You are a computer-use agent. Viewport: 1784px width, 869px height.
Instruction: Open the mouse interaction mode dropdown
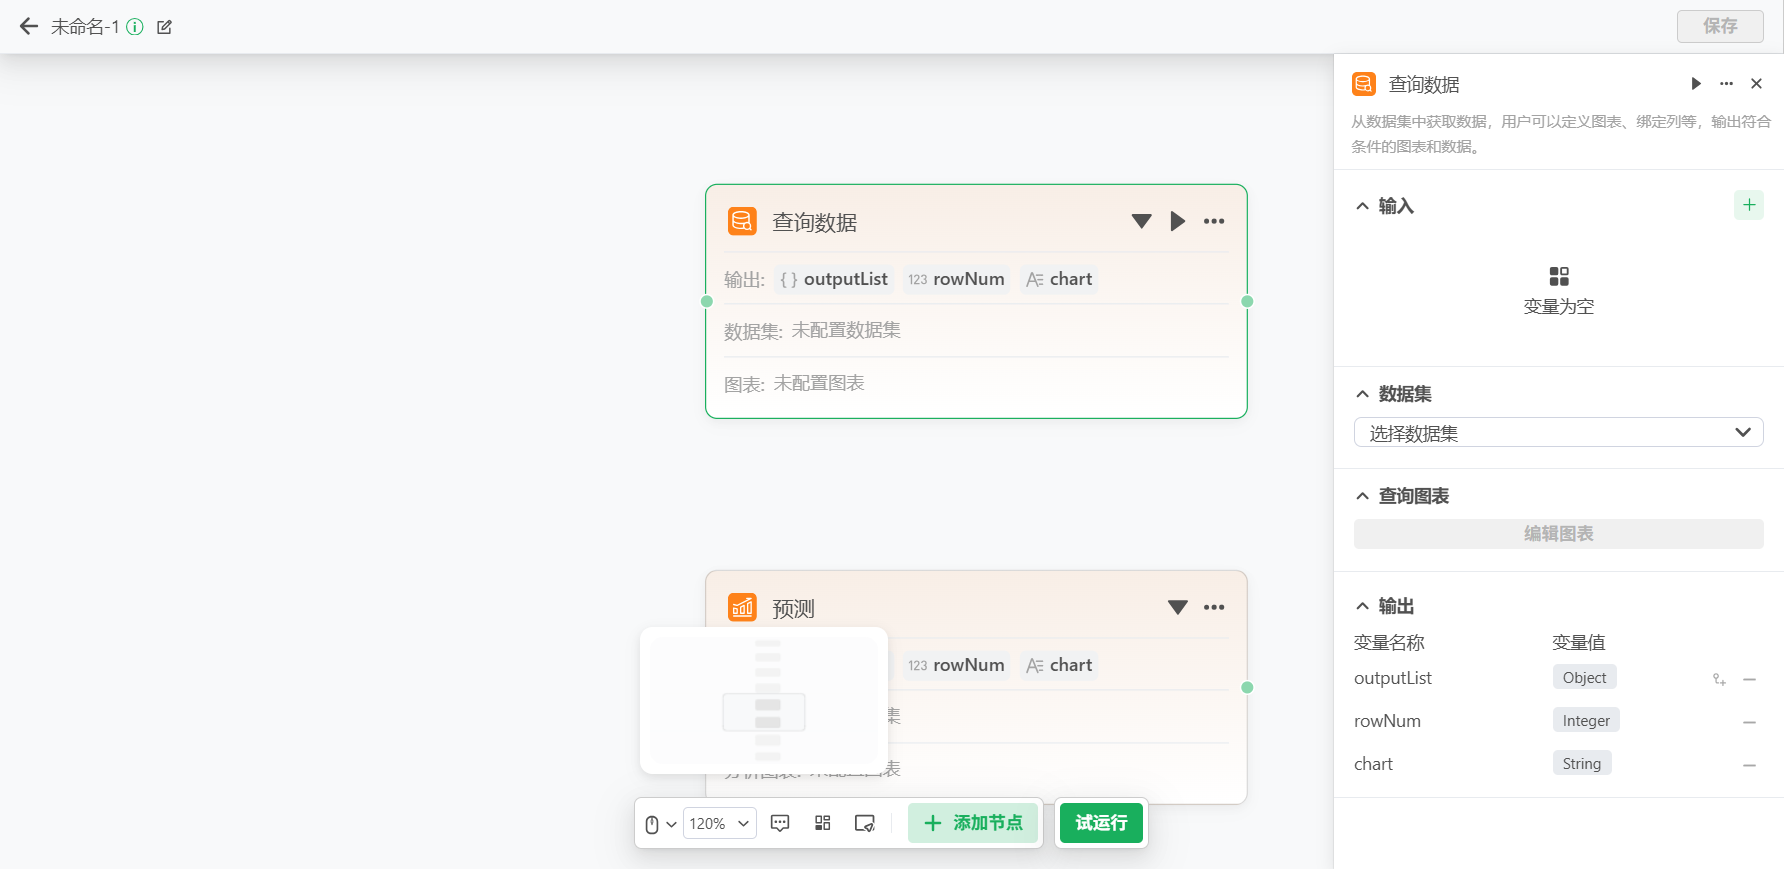coord(660,824)
